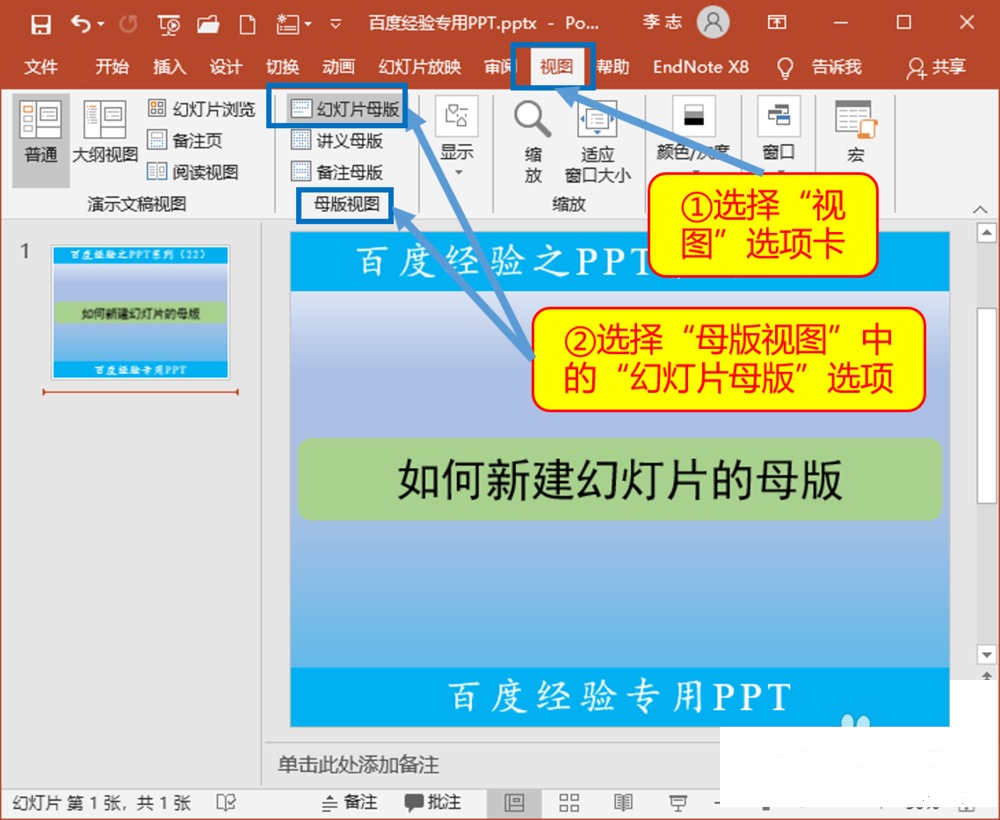The height and width of the screenshot is (820, 1000).
Task: Click the previous slide double-arrow button
Action: tap(987, 675)
